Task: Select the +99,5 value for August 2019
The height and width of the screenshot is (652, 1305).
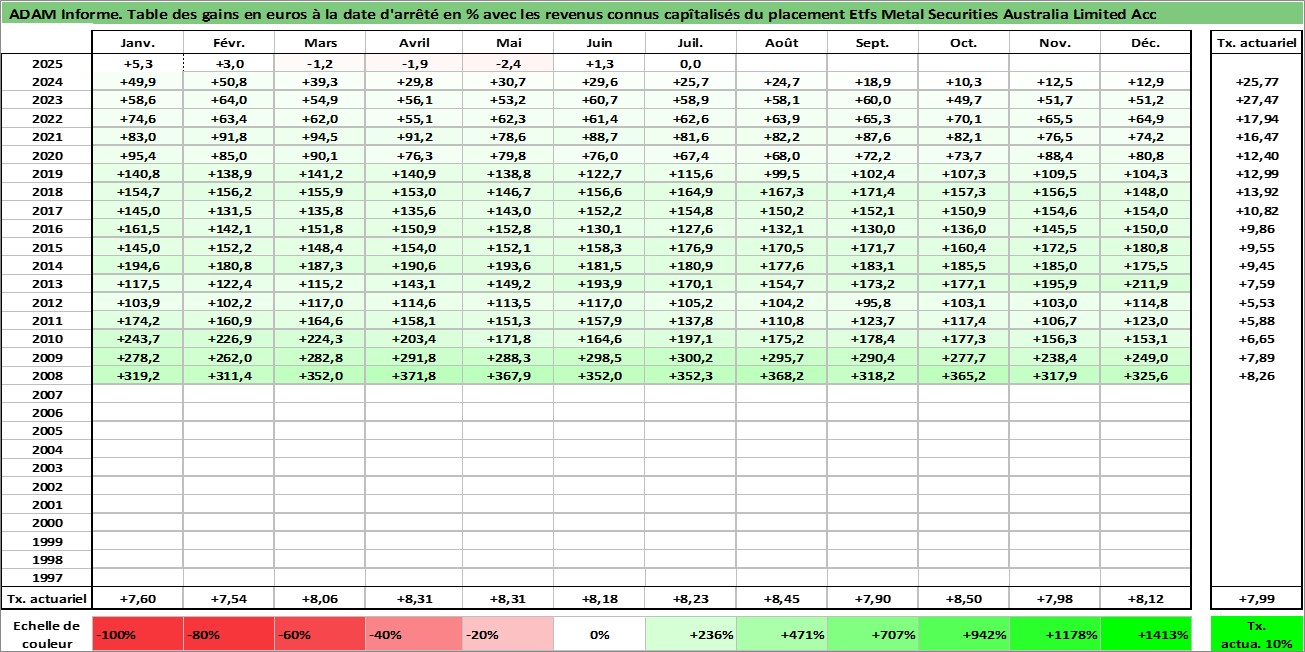Action: click(x=782, y=174)
